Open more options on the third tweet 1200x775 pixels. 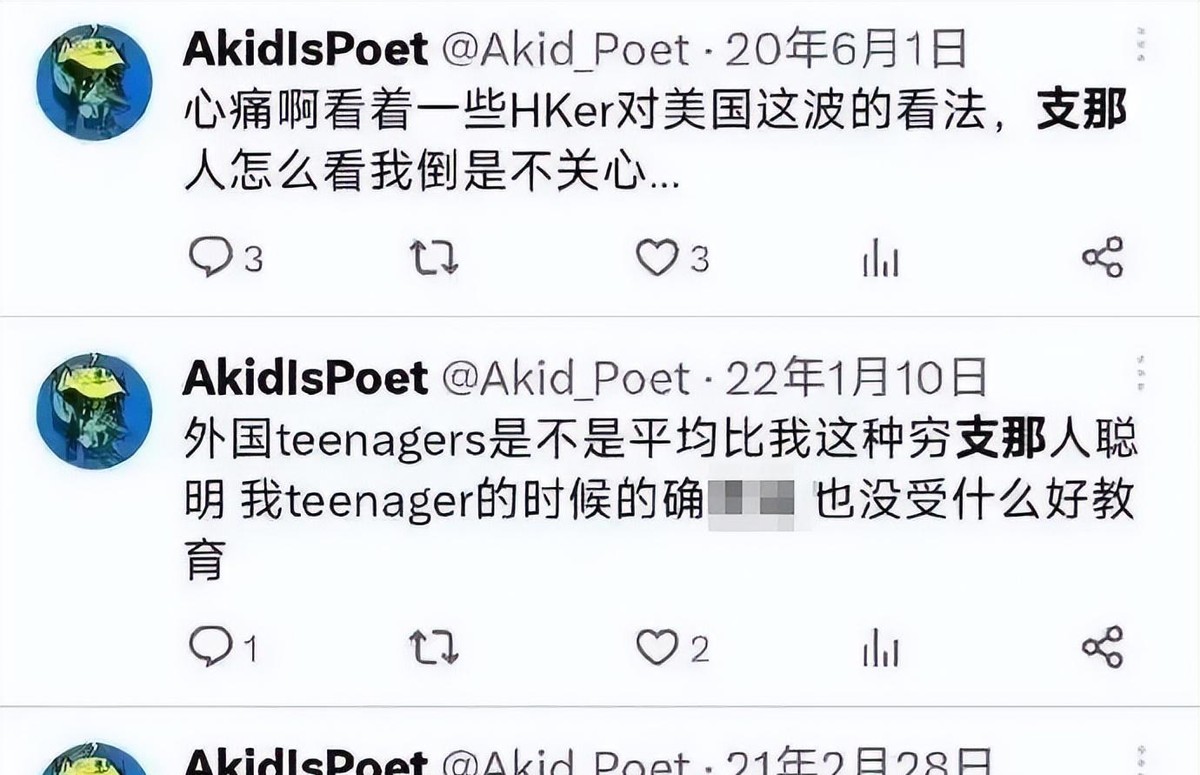tap(1140, 760)
